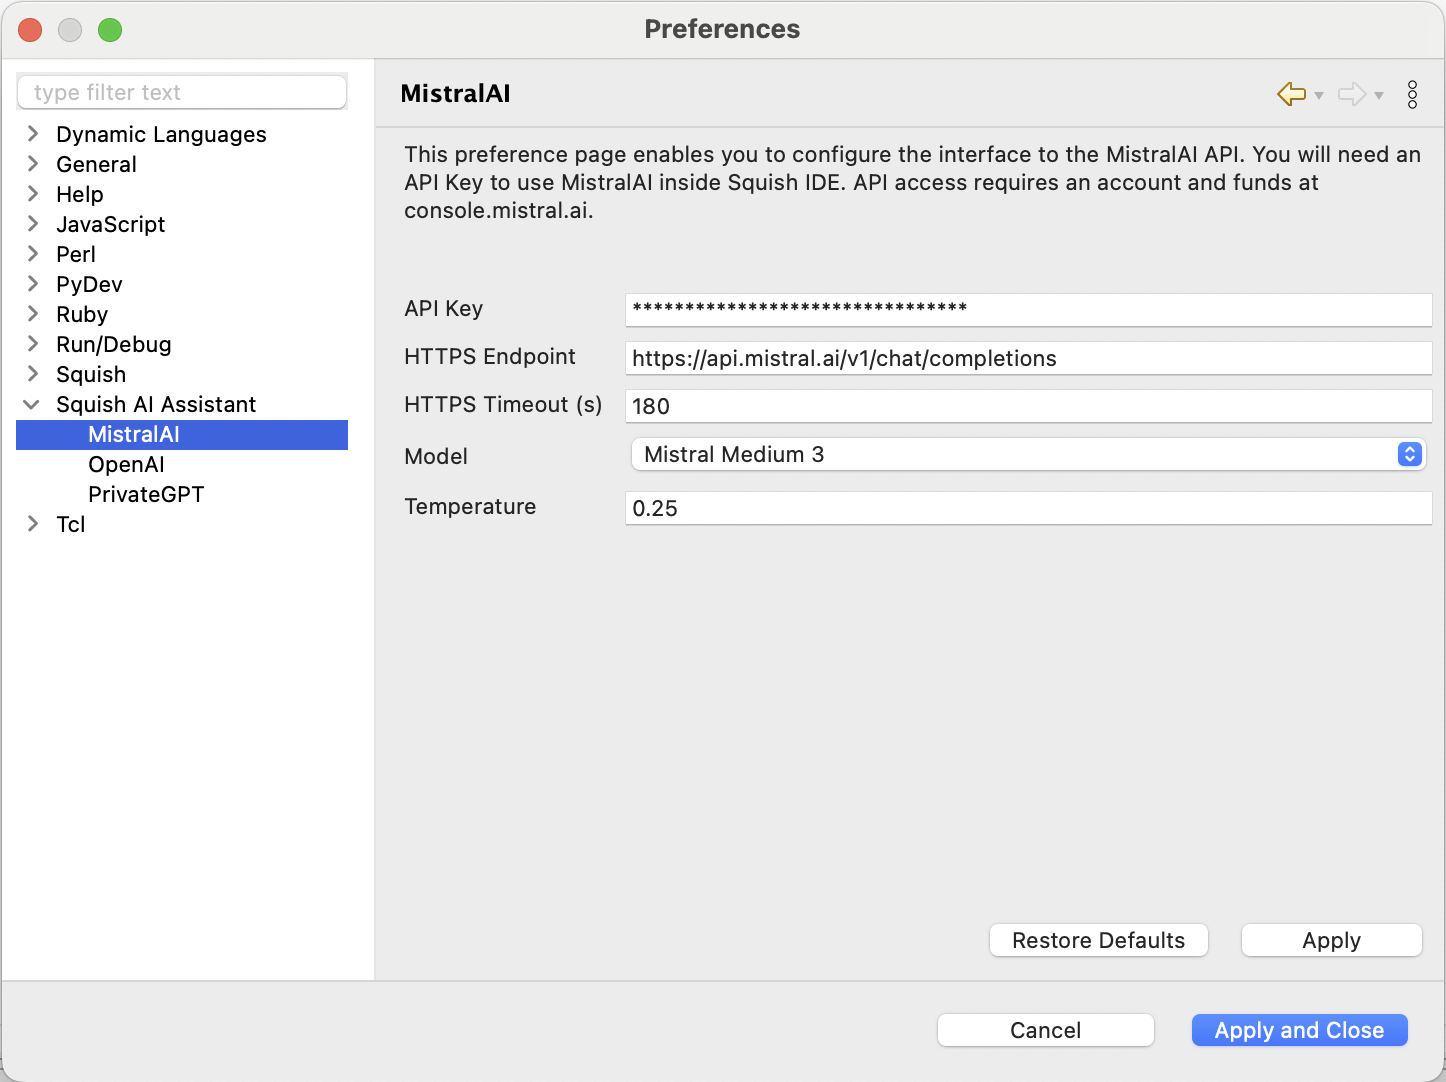Image resolution: width=1446 pixels, height=1082 pixels.
Task: Open the back history dropdown arrow
Action: pyautogui.click(x=1319, y=96)
